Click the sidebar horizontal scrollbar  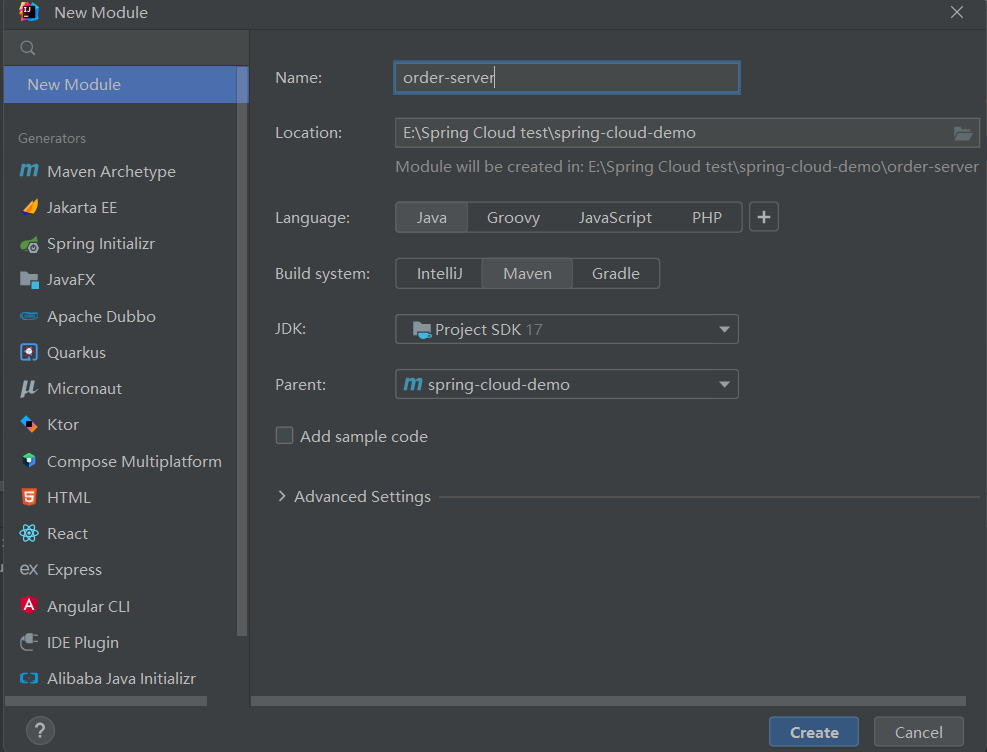[106, 701]
